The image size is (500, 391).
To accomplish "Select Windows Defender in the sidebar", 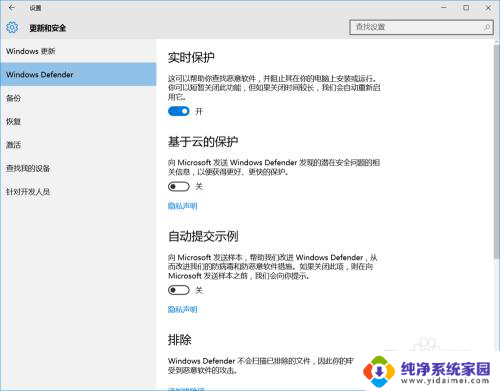I will [x=78, y=74].
